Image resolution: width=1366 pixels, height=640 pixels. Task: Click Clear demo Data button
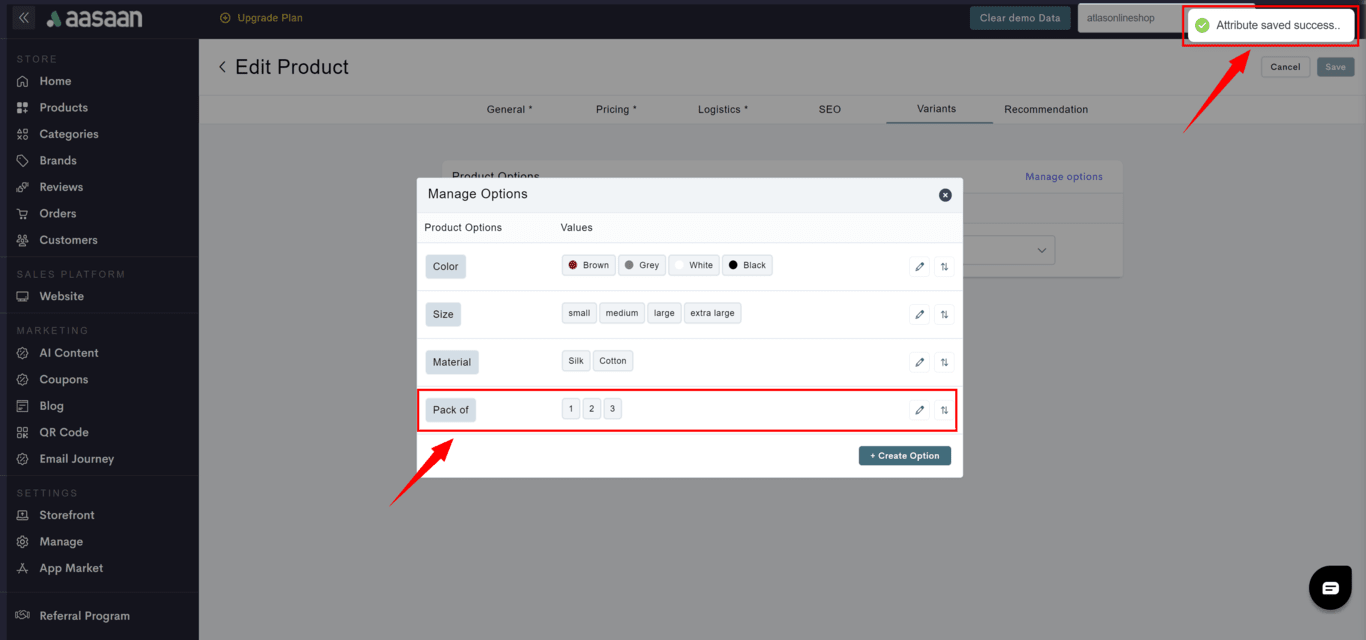1019,18
